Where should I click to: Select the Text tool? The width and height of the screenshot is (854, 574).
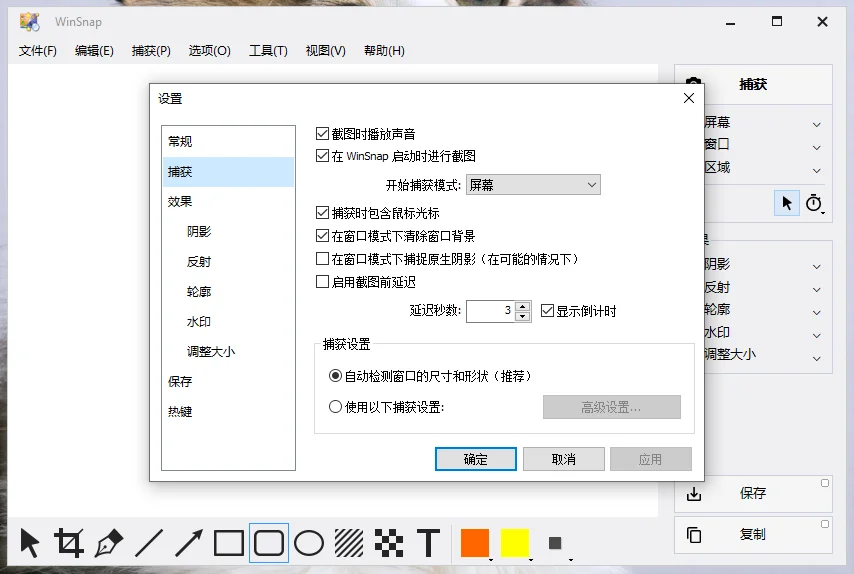point(429,543)
